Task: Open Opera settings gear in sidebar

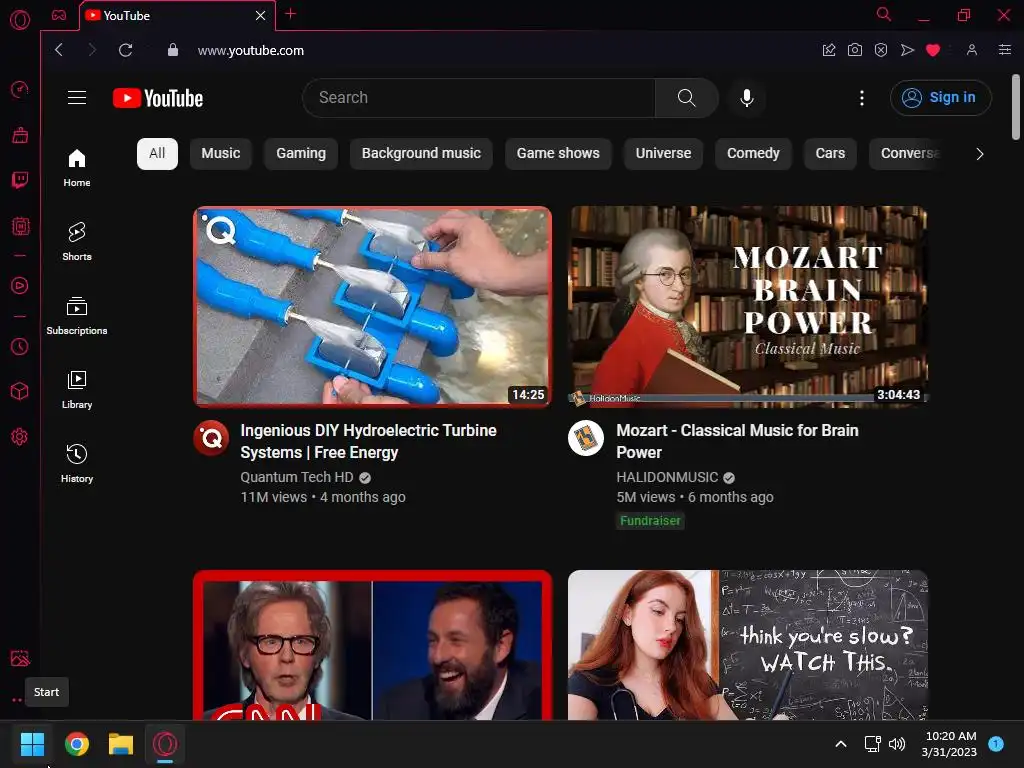Action: coord(20,437)
